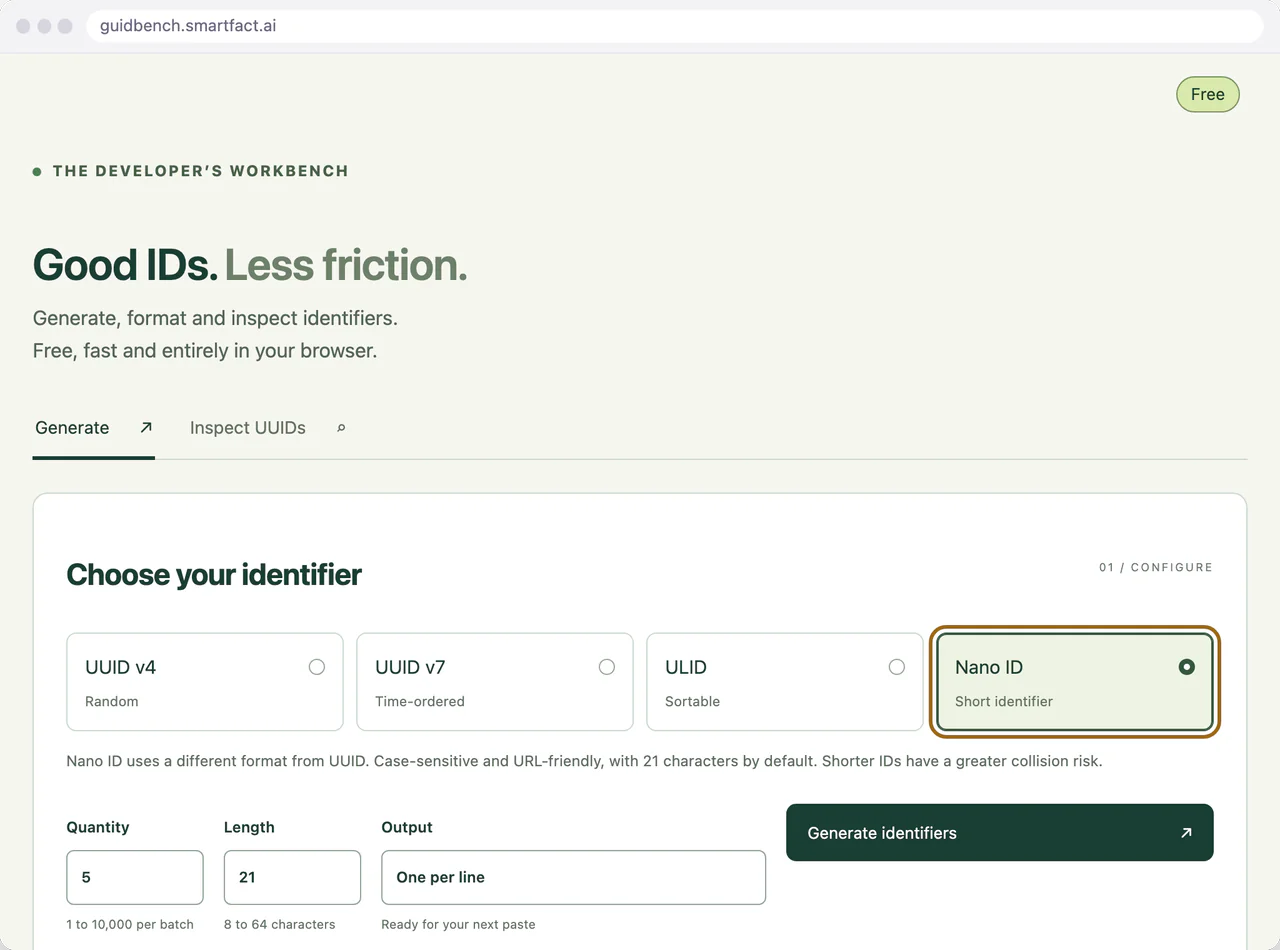Focus the Length input field
This screenshot has width=1280, height=950.
[292, 877]
